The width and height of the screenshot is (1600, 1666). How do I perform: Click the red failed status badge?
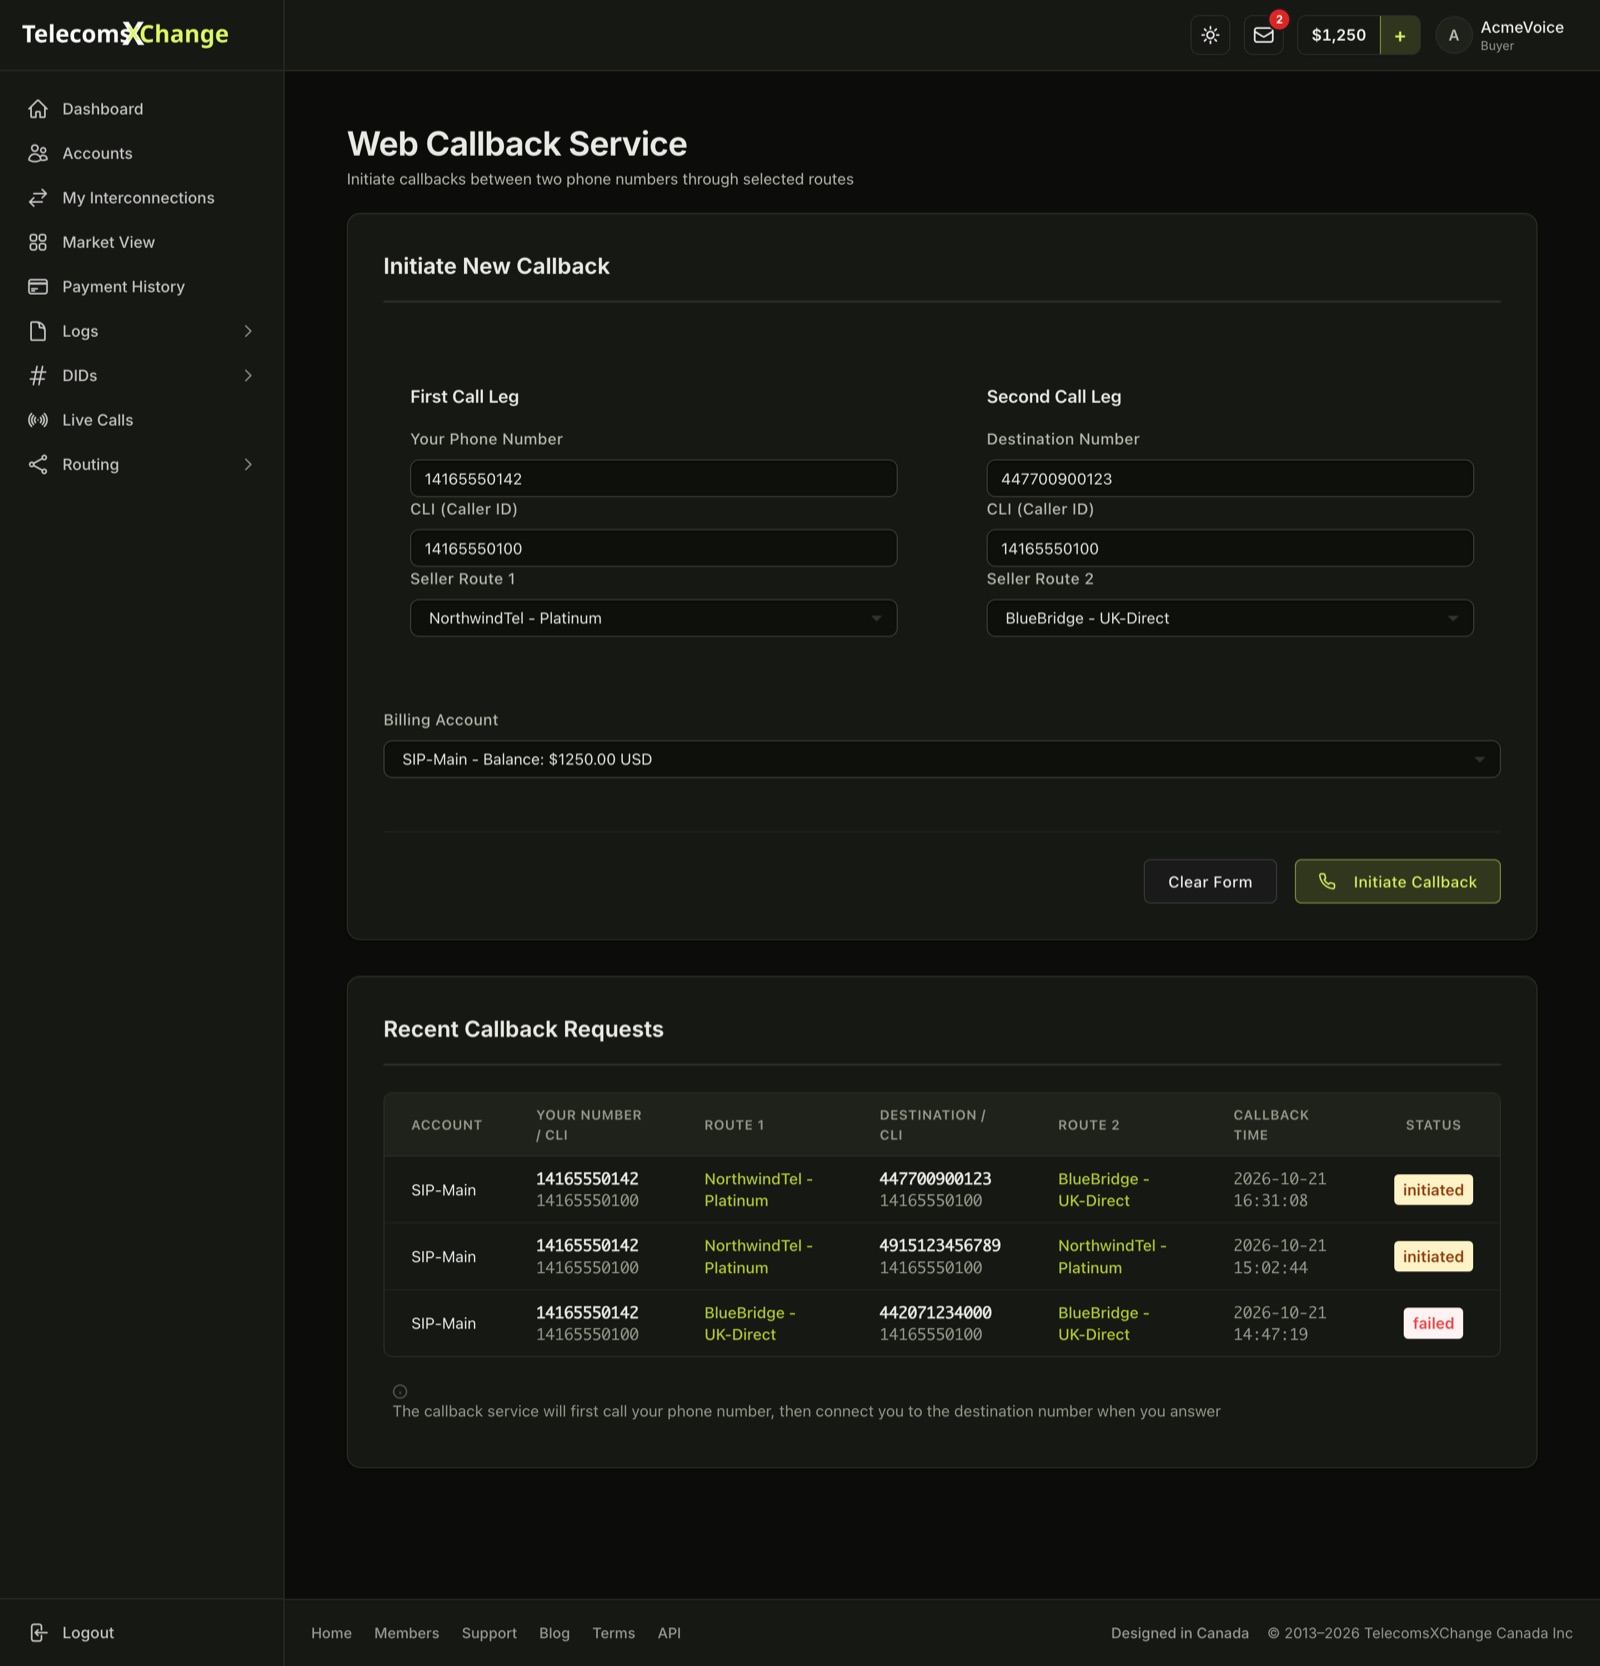pyautogui.click(x=1433, y=1323)
